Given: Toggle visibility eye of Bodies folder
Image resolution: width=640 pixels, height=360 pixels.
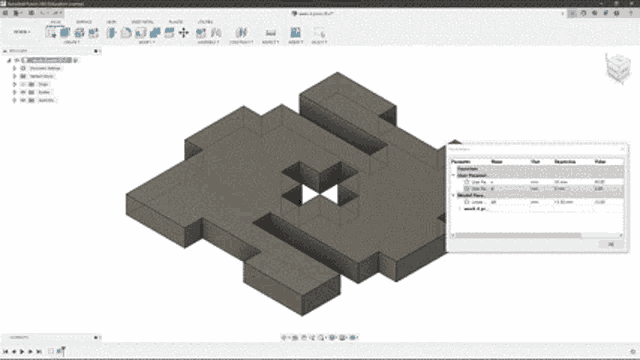Looking at the screenshot, I should [x=23, y=92].
